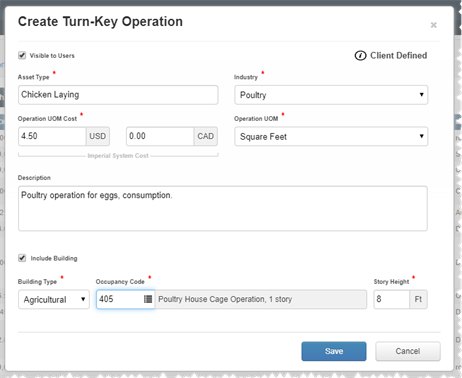Edit the Story Height value field
This screenshot has height=378, width=462.
point(392,299)
